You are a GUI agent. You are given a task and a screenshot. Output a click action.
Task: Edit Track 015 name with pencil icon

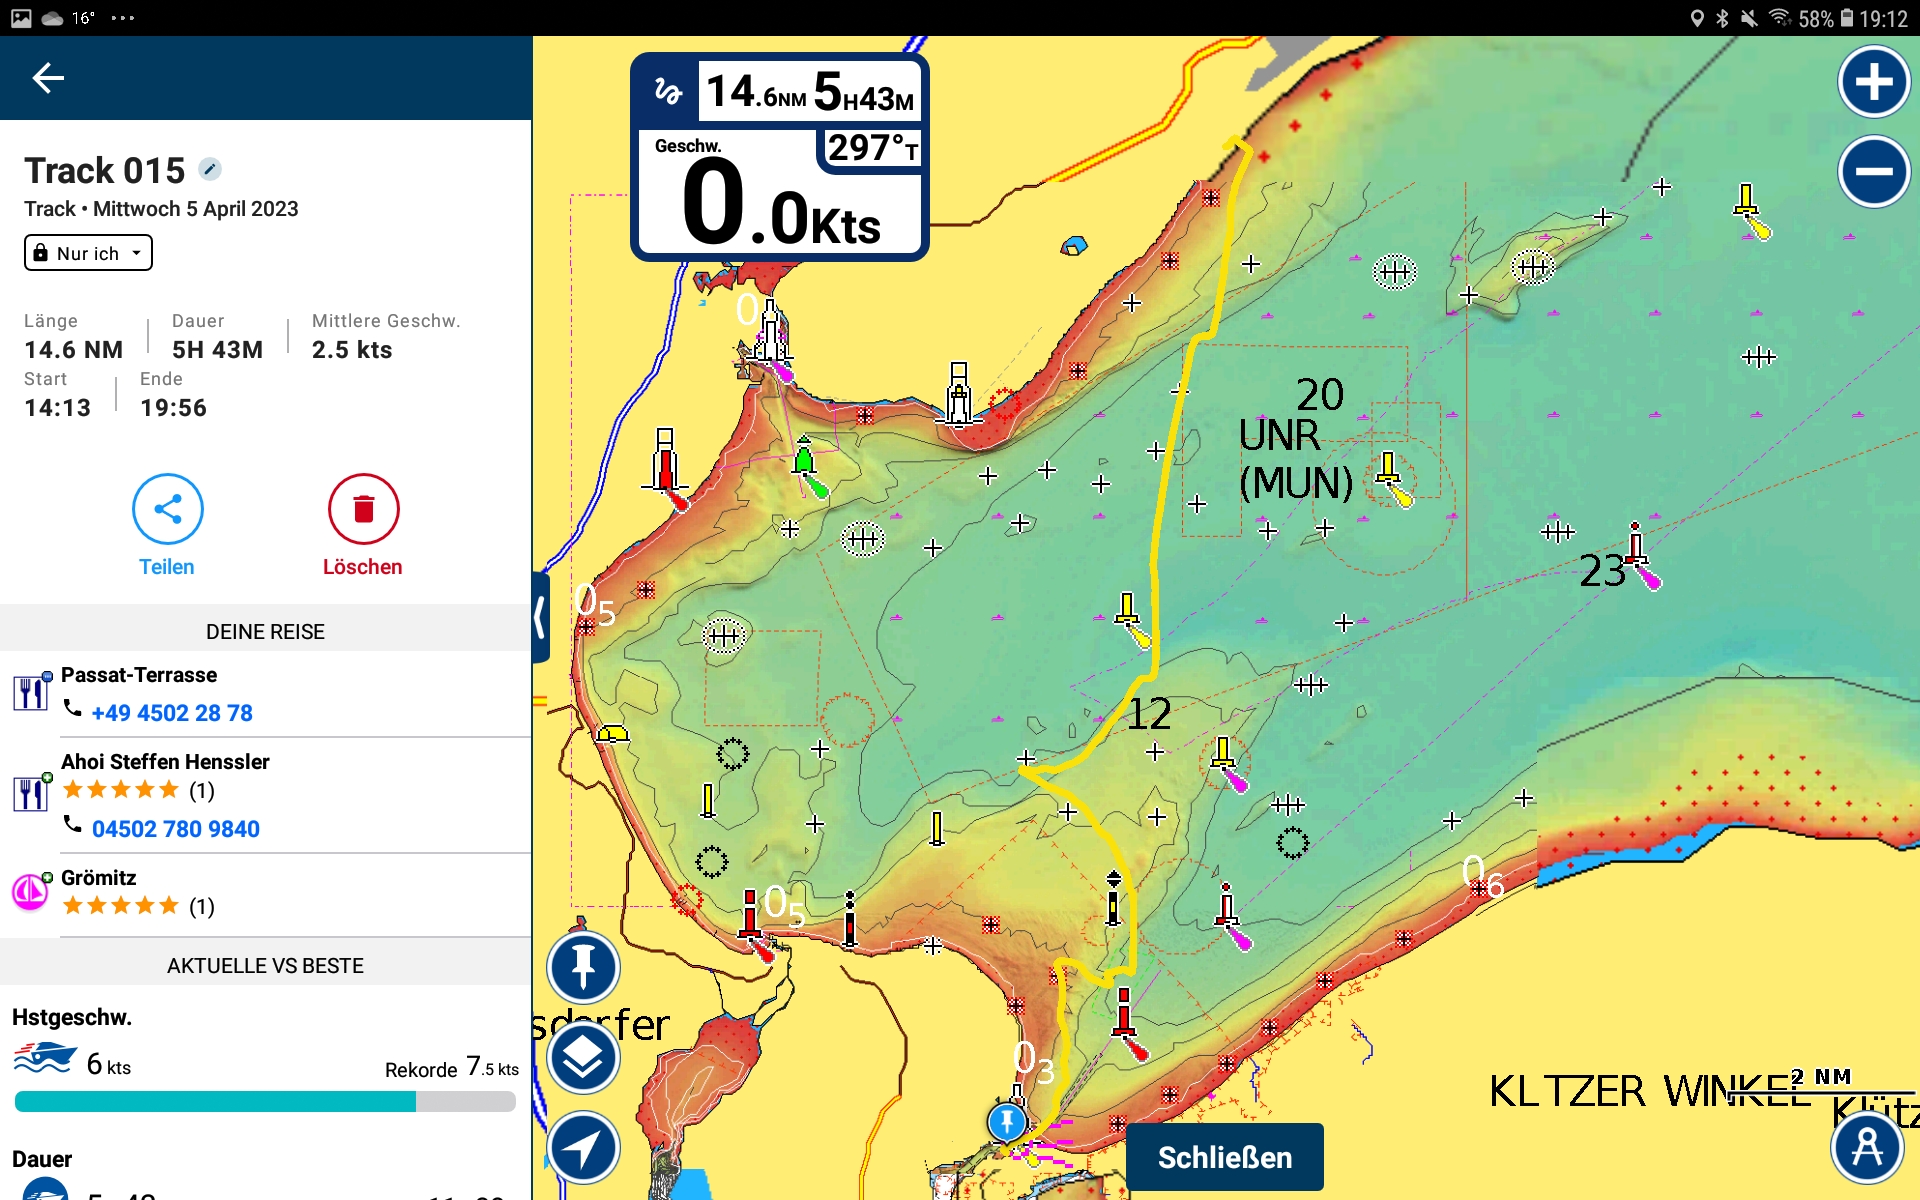pyautogui.click(x=210, y=169)
